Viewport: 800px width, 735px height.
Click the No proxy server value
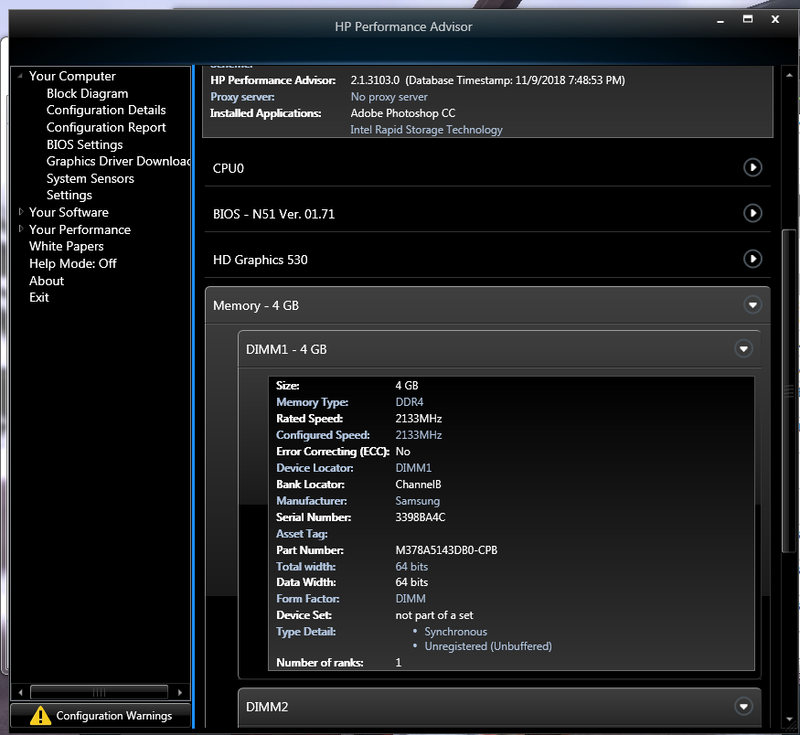tap(389, 97)
